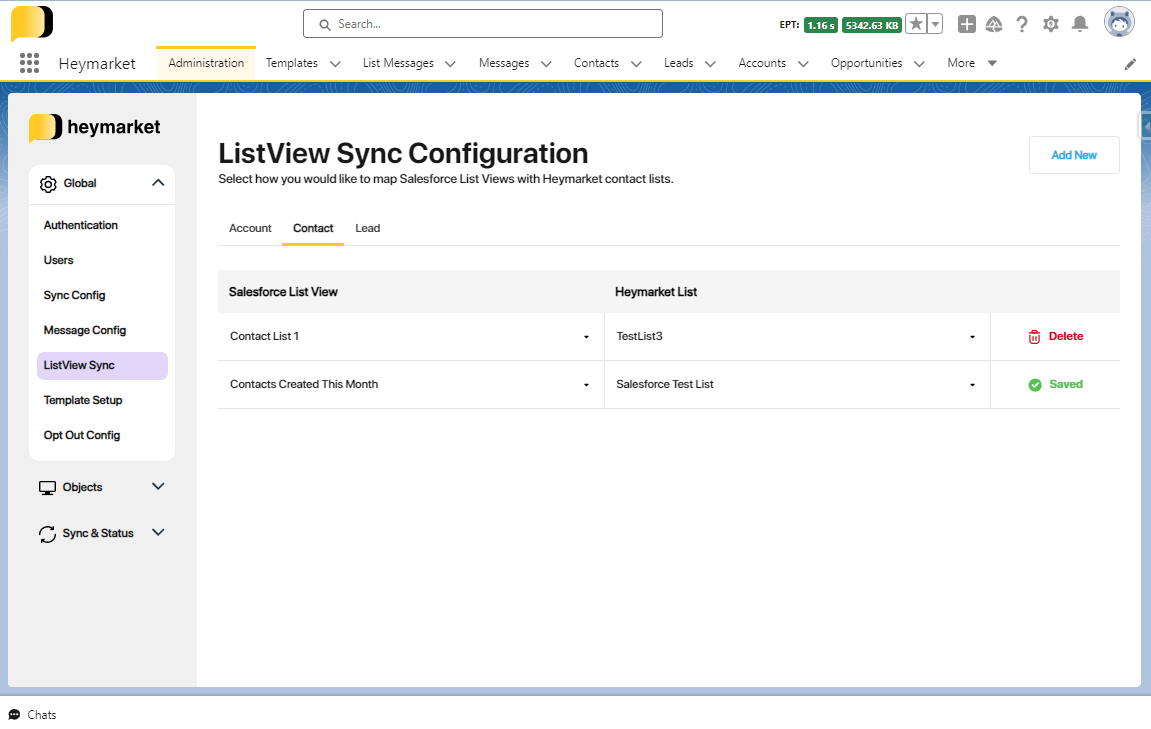Click the Global gear icon in the sidebar
Viewport: 1151px width, 729px height.
coord(48,184)
